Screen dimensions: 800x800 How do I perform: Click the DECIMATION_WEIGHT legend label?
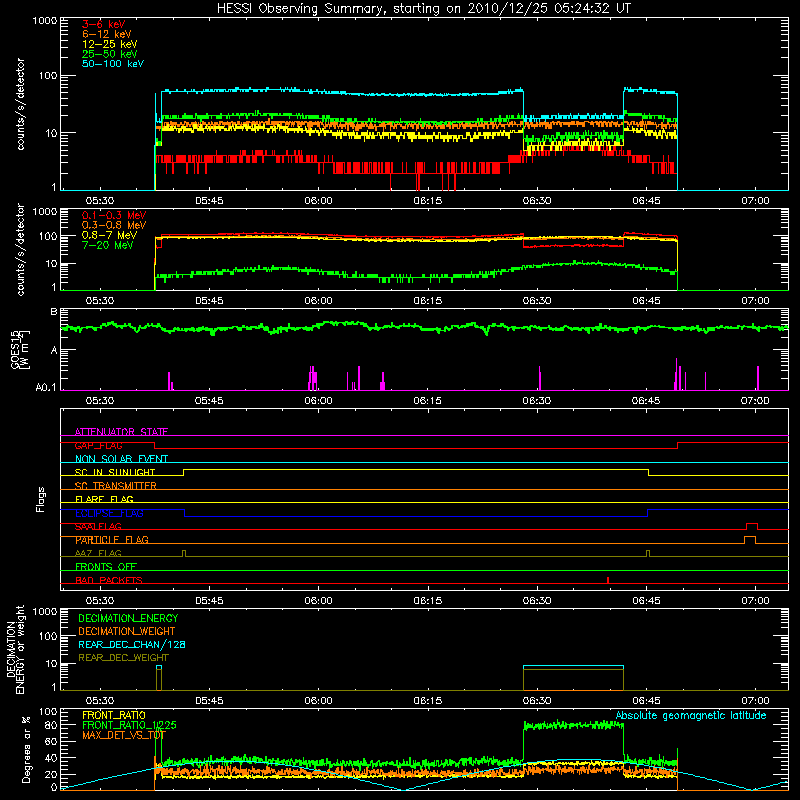pos(127,632)
